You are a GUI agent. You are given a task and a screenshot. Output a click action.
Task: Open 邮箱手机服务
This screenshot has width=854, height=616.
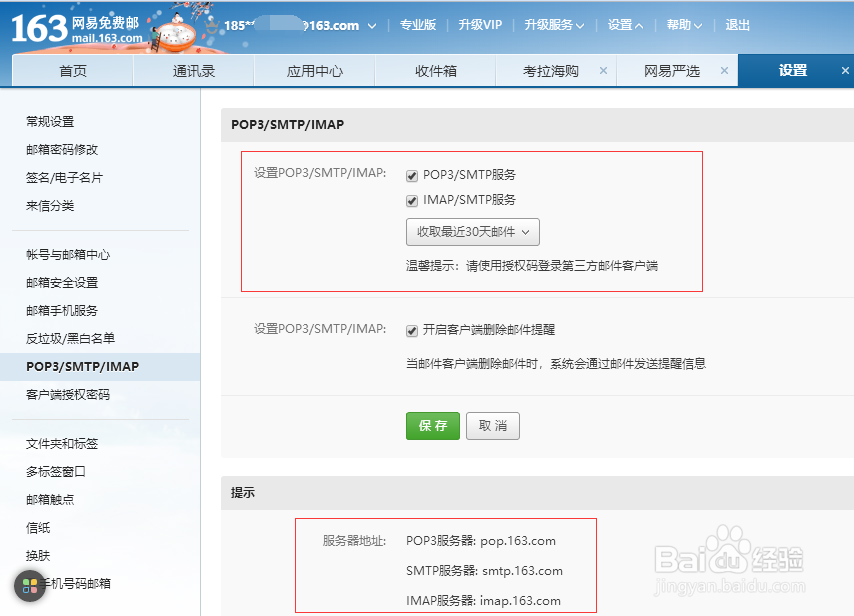62,310
